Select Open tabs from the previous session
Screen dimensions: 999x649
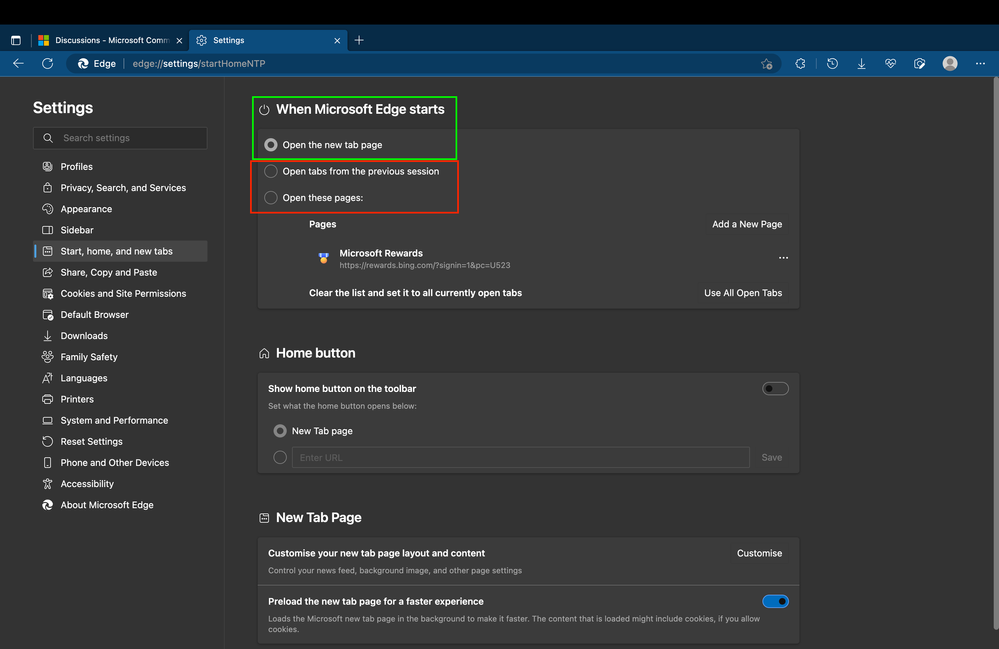(x=271, y=171)
